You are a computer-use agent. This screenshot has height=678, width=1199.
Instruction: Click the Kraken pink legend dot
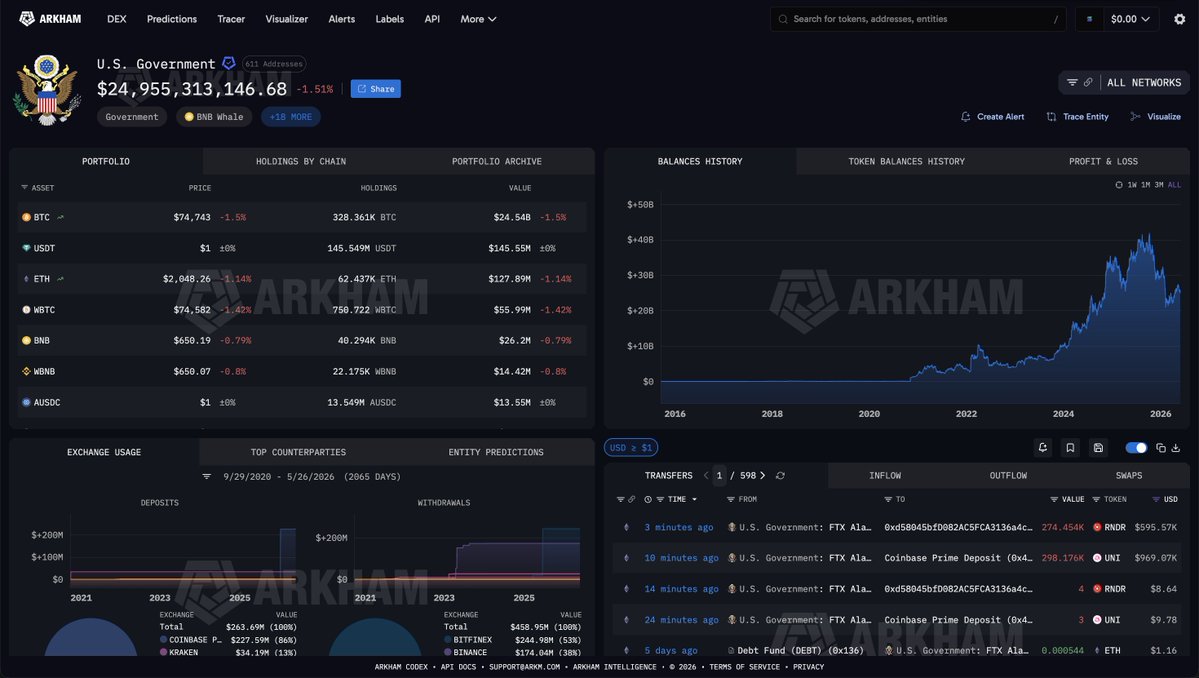tap(164, 652)
